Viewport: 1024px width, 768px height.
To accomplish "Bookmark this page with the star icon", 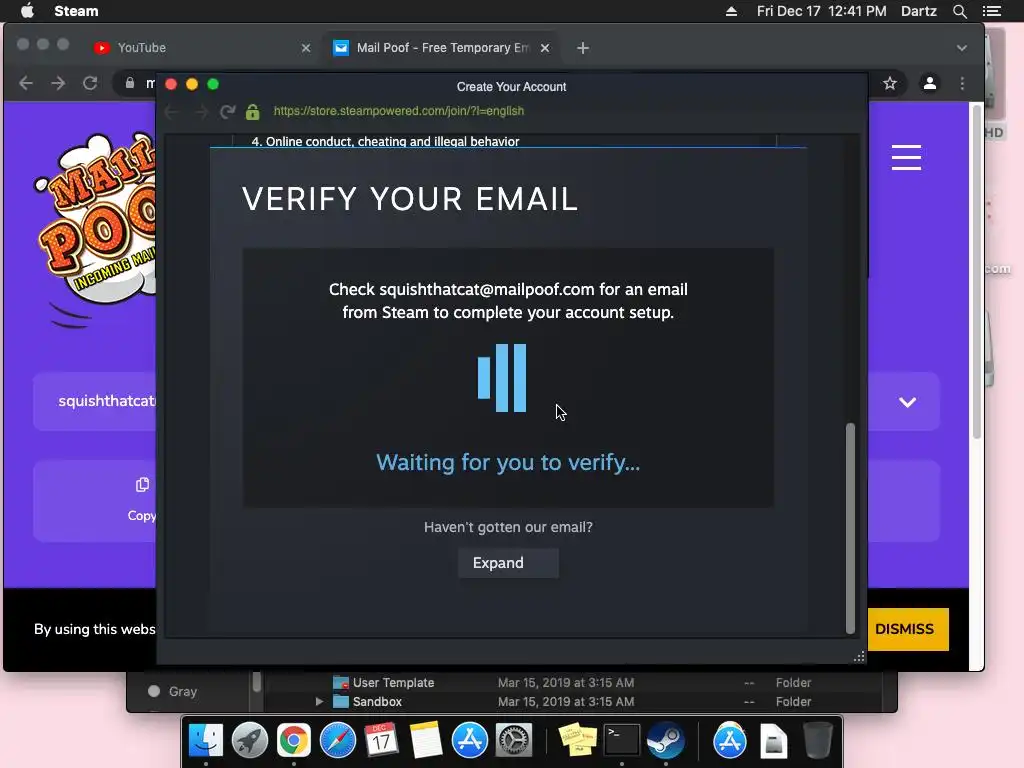I will [x=889, y=83].
